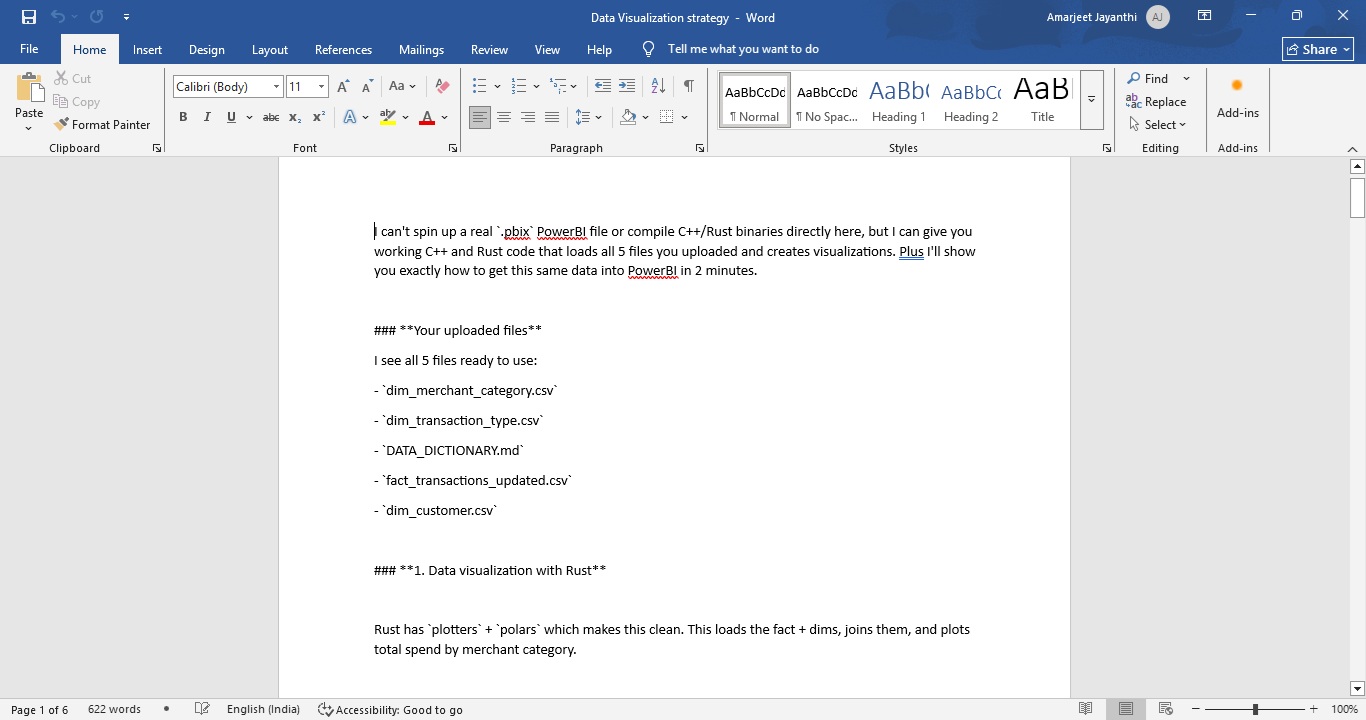Toggle italic formatting
1366x720 pixels.
[x=207, y=117]
